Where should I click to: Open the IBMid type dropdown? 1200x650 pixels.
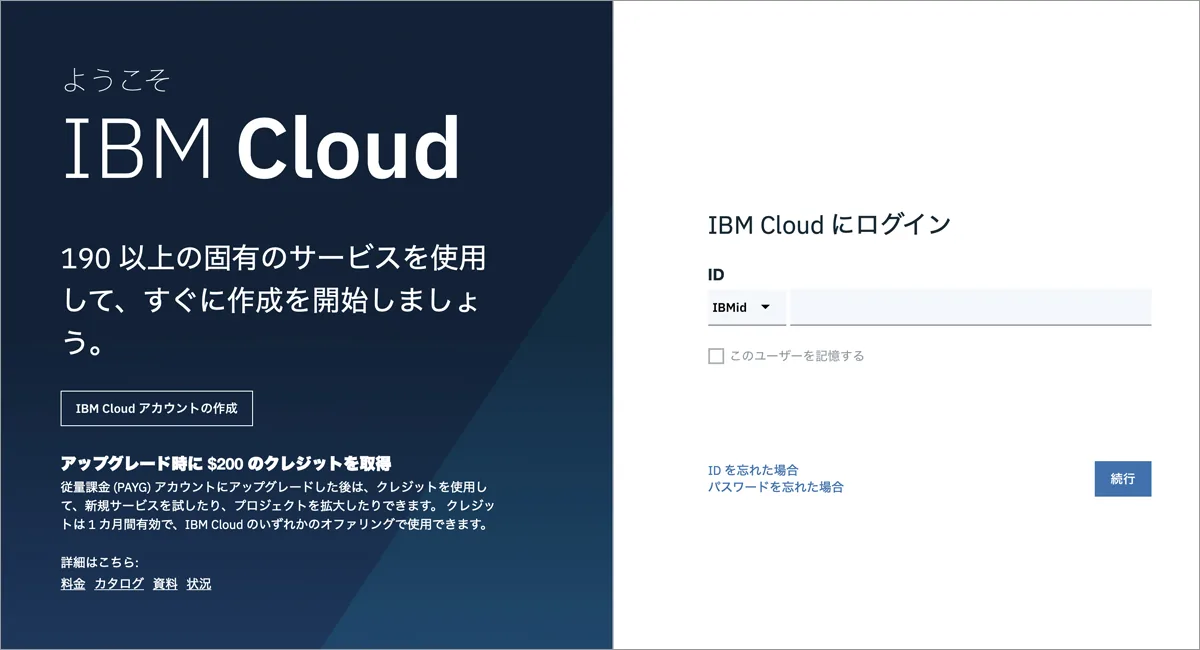746,307
